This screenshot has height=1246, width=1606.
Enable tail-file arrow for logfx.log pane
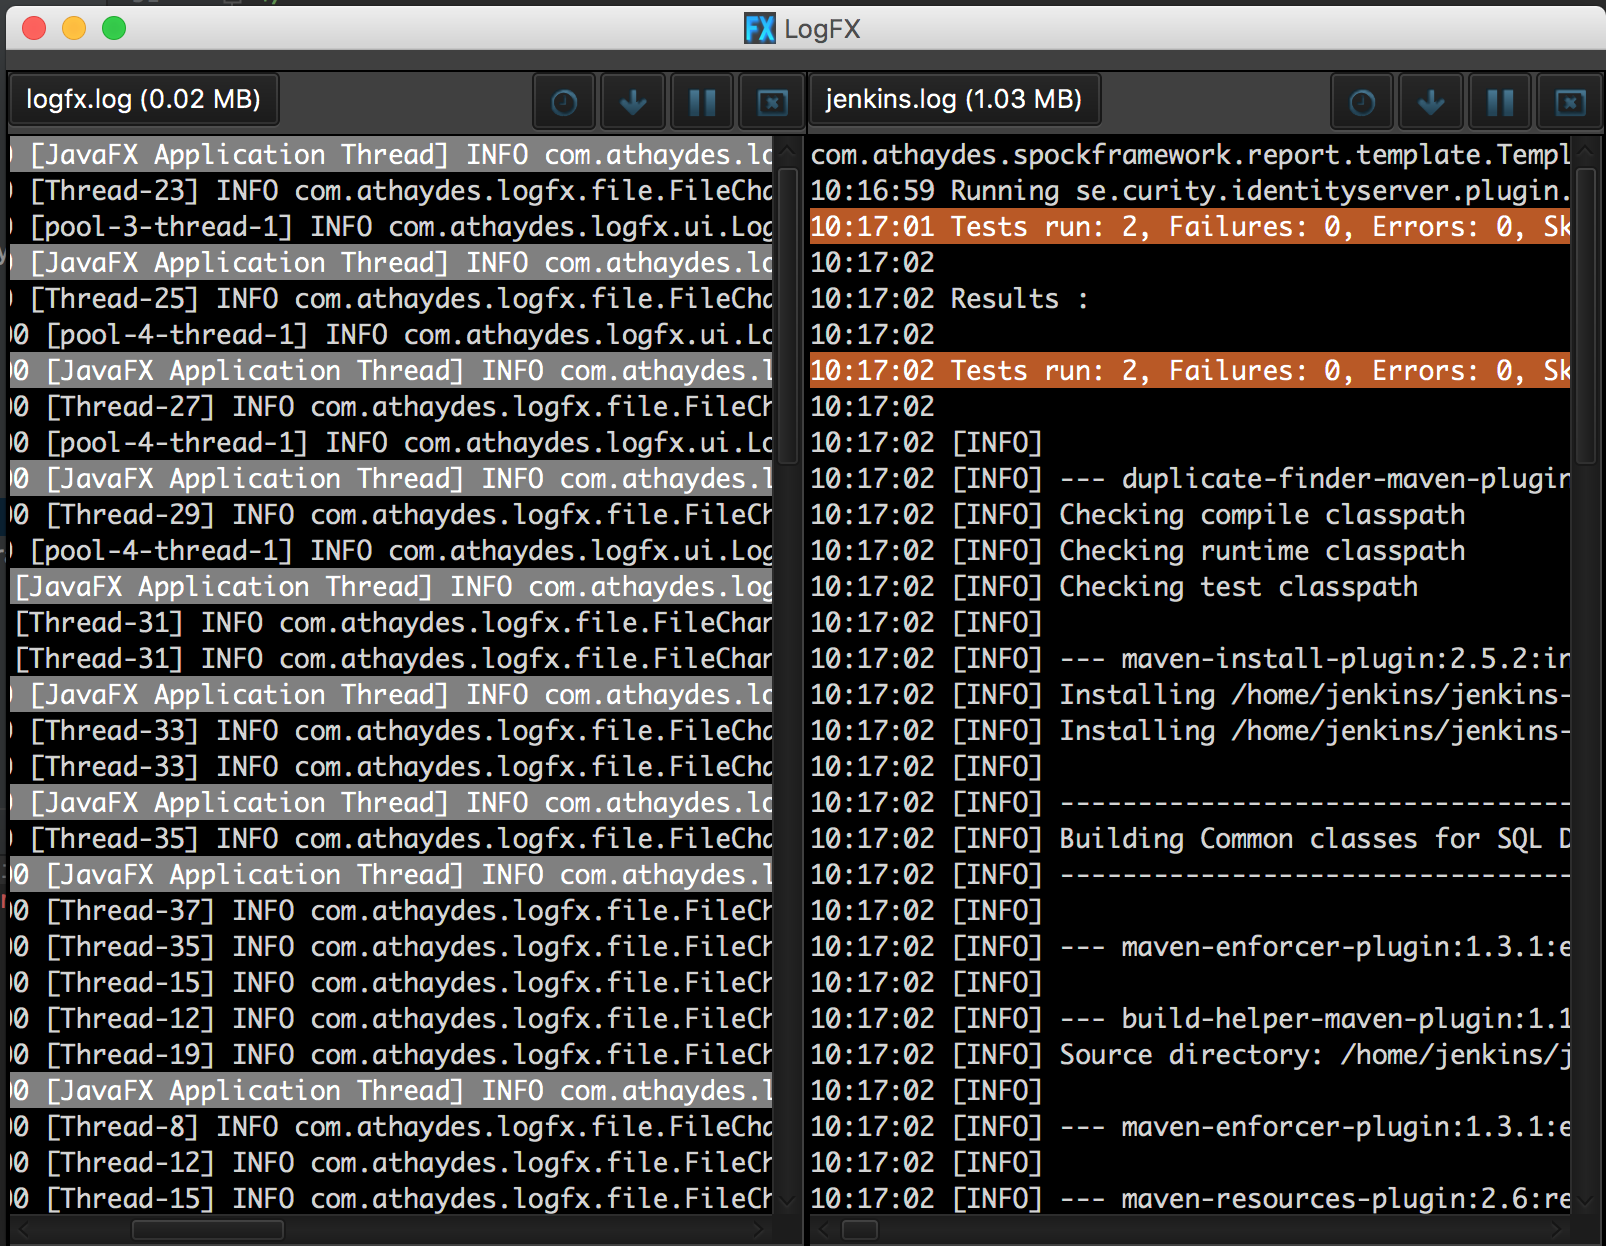[x=633, y=102]
